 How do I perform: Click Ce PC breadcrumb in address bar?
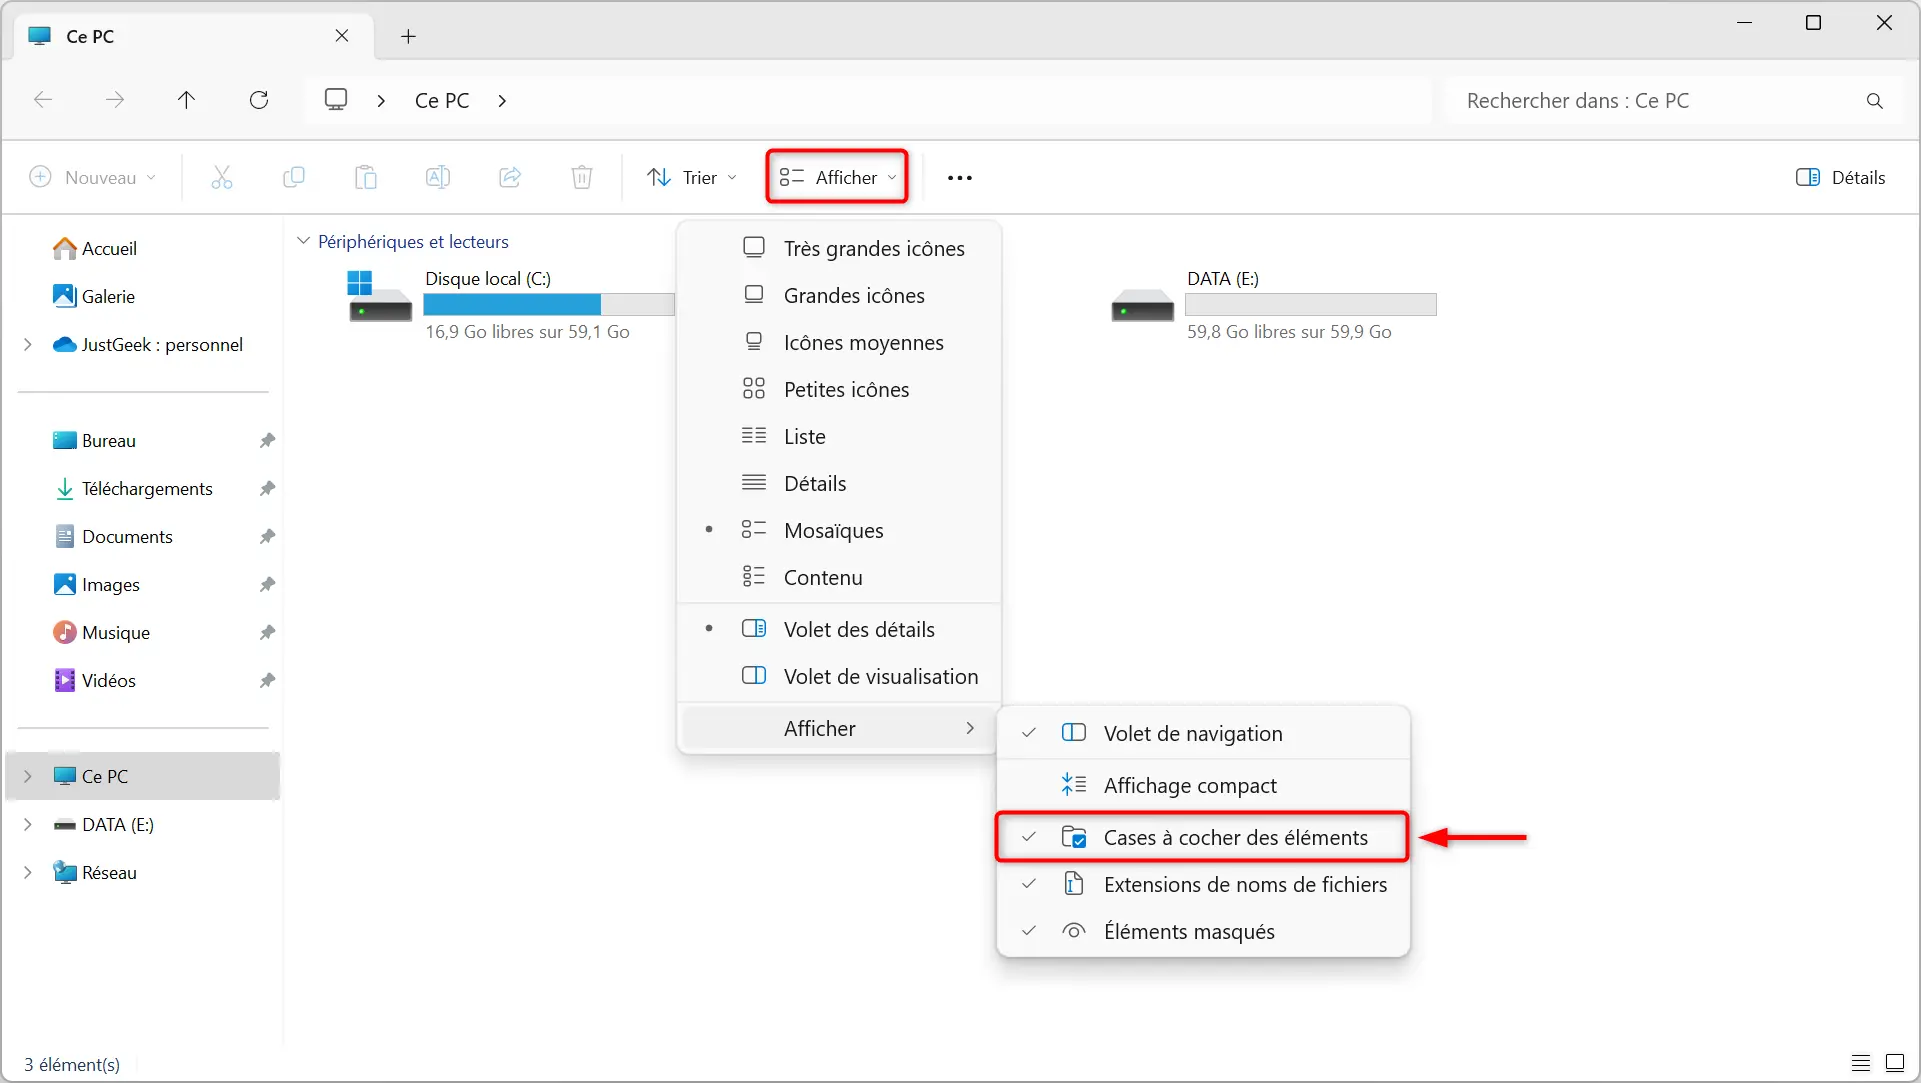442,100
